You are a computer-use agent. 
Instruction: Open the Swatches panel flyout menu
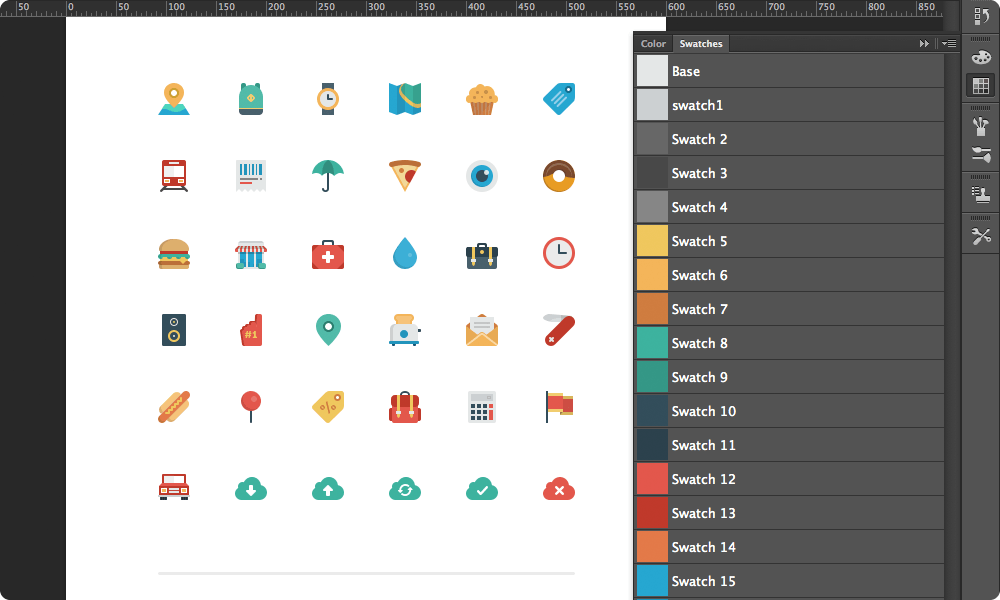click(948, 43)
